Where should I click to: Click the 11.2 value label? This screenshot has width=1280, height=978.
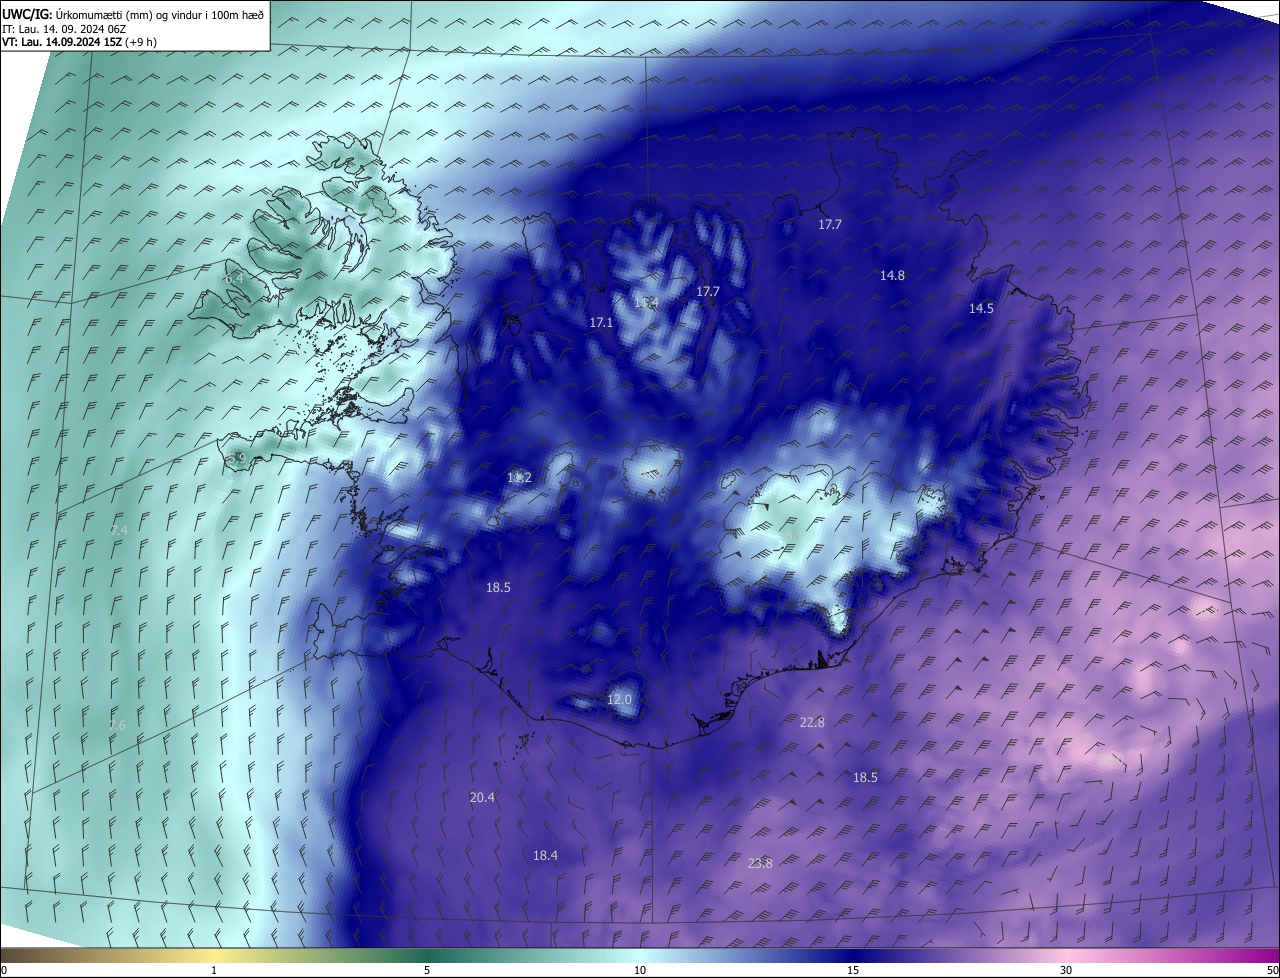click(x=519, y=477)
